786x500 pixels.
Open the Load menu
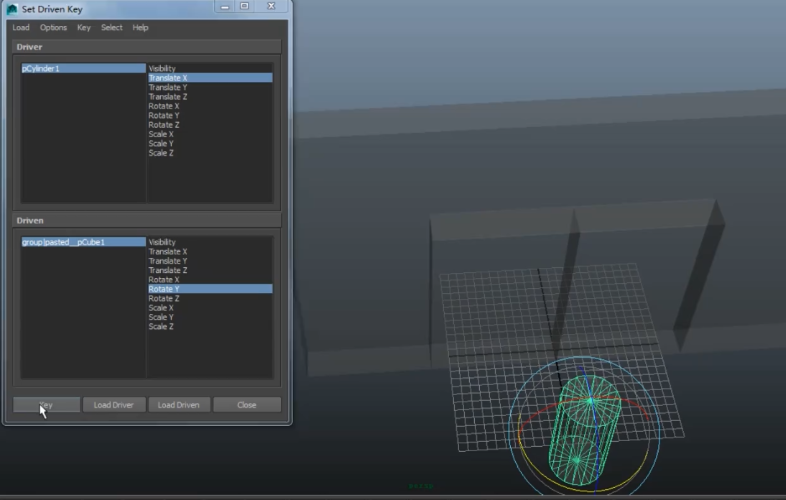pos(21,28)
